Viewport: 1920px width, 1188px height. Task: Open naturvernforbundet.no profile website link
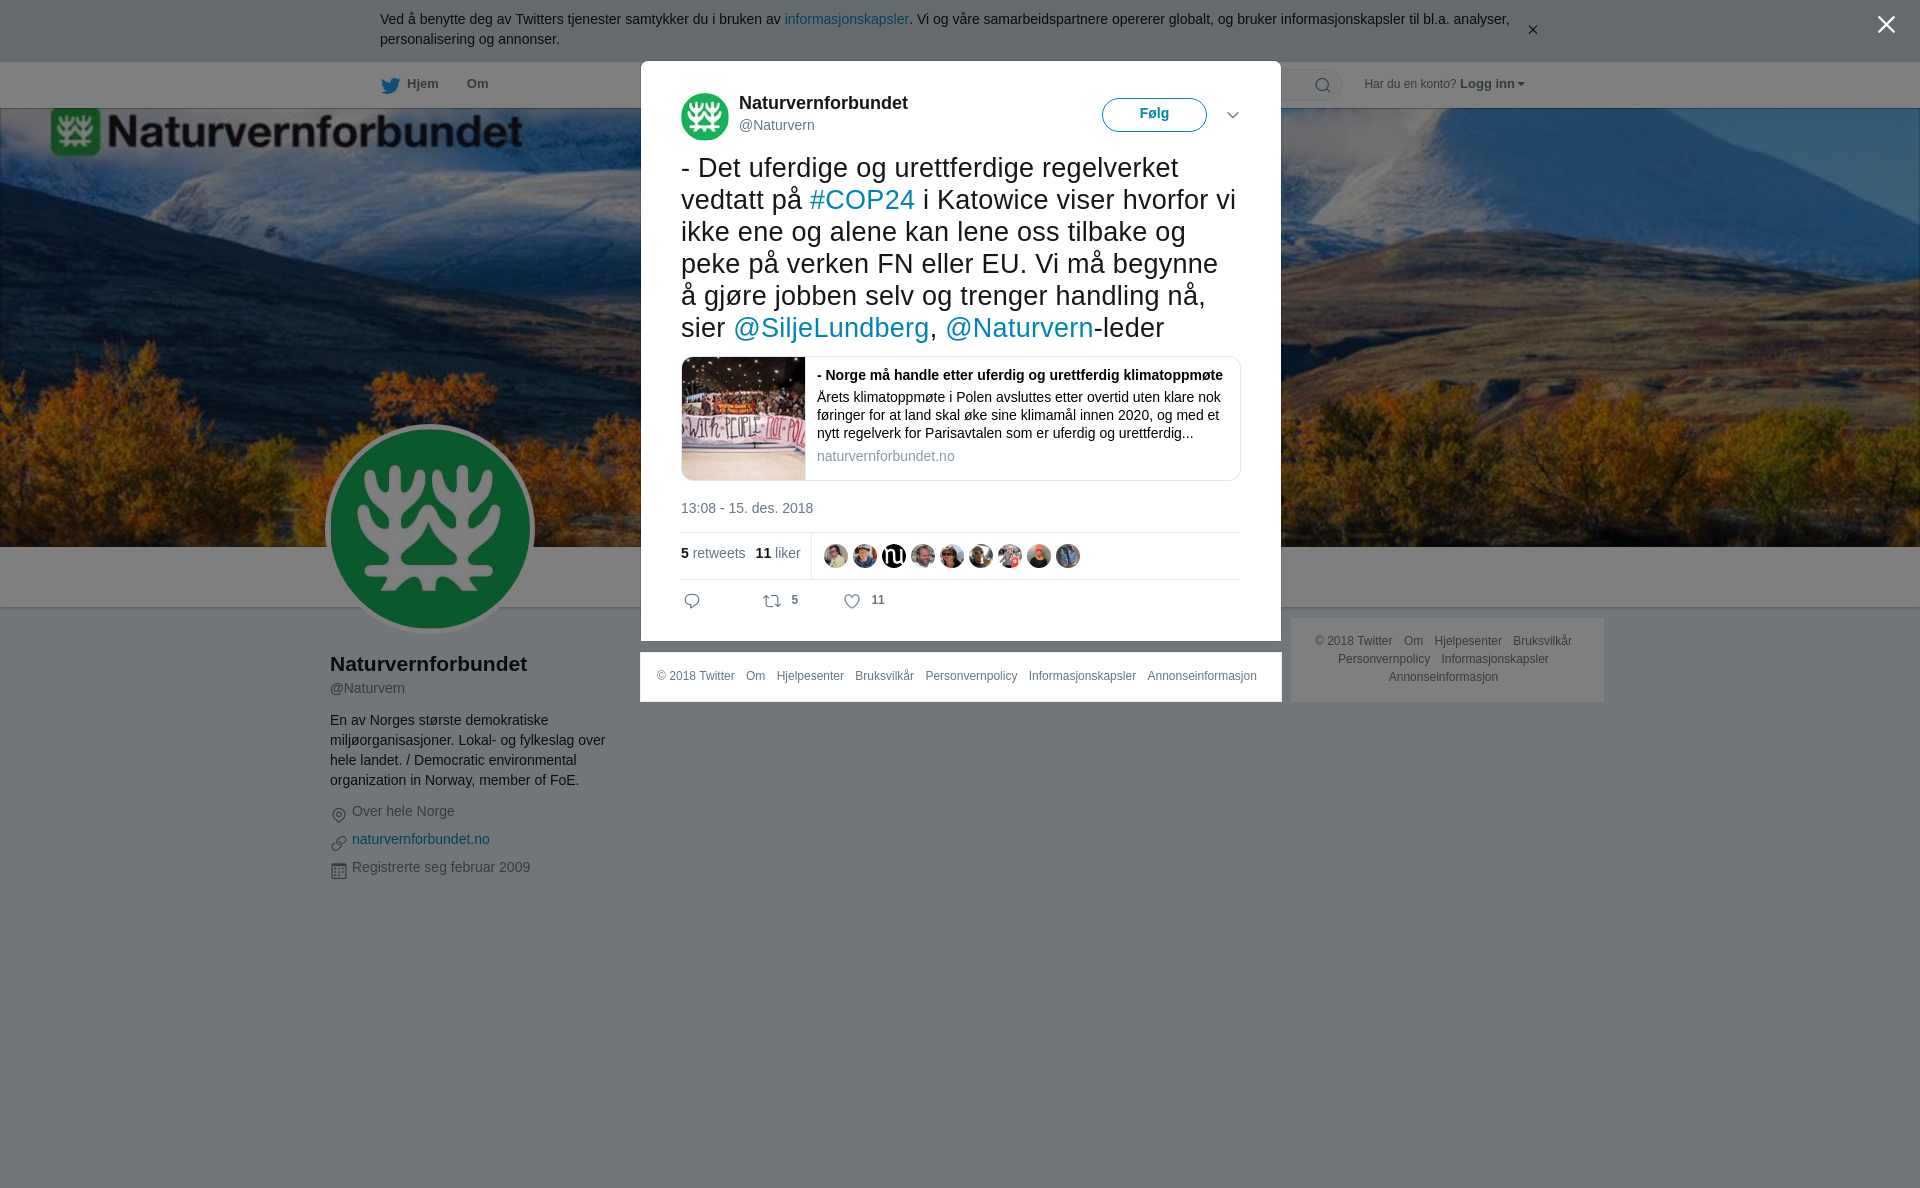click(421, 839)
